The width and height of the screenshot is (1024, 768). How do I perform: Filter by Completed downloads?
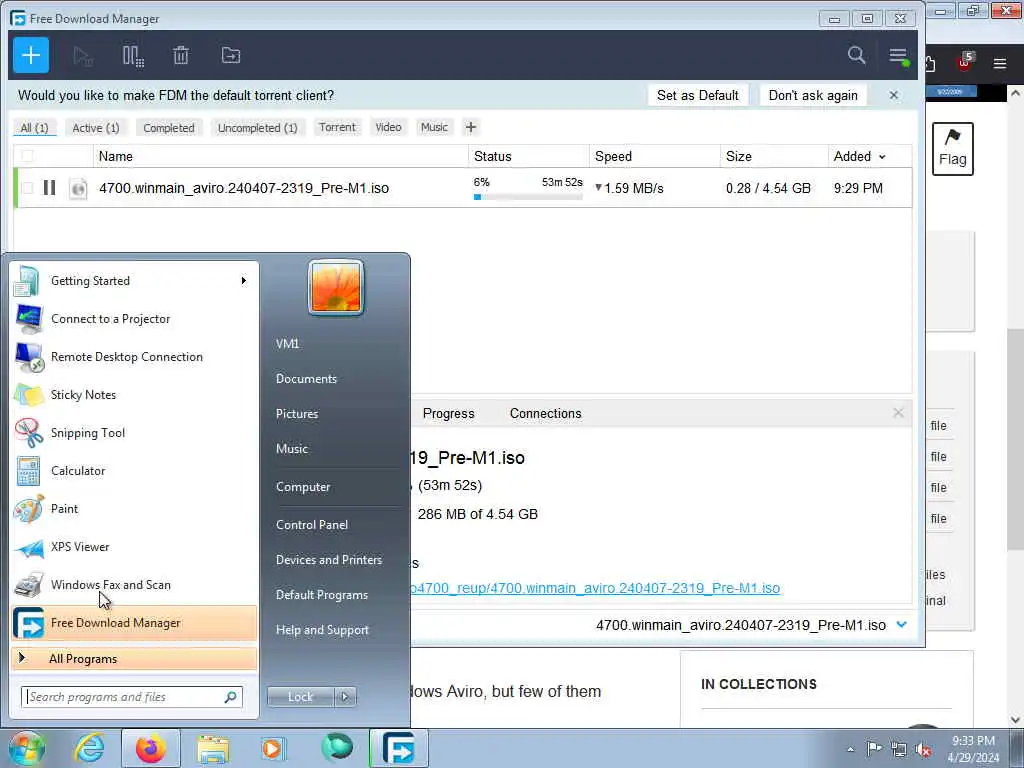click(x=169, y=128)
